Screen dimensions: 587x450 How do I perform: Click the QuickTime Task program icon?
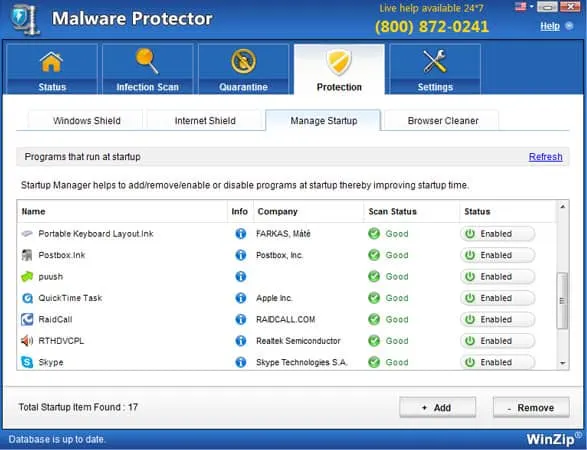27,298
